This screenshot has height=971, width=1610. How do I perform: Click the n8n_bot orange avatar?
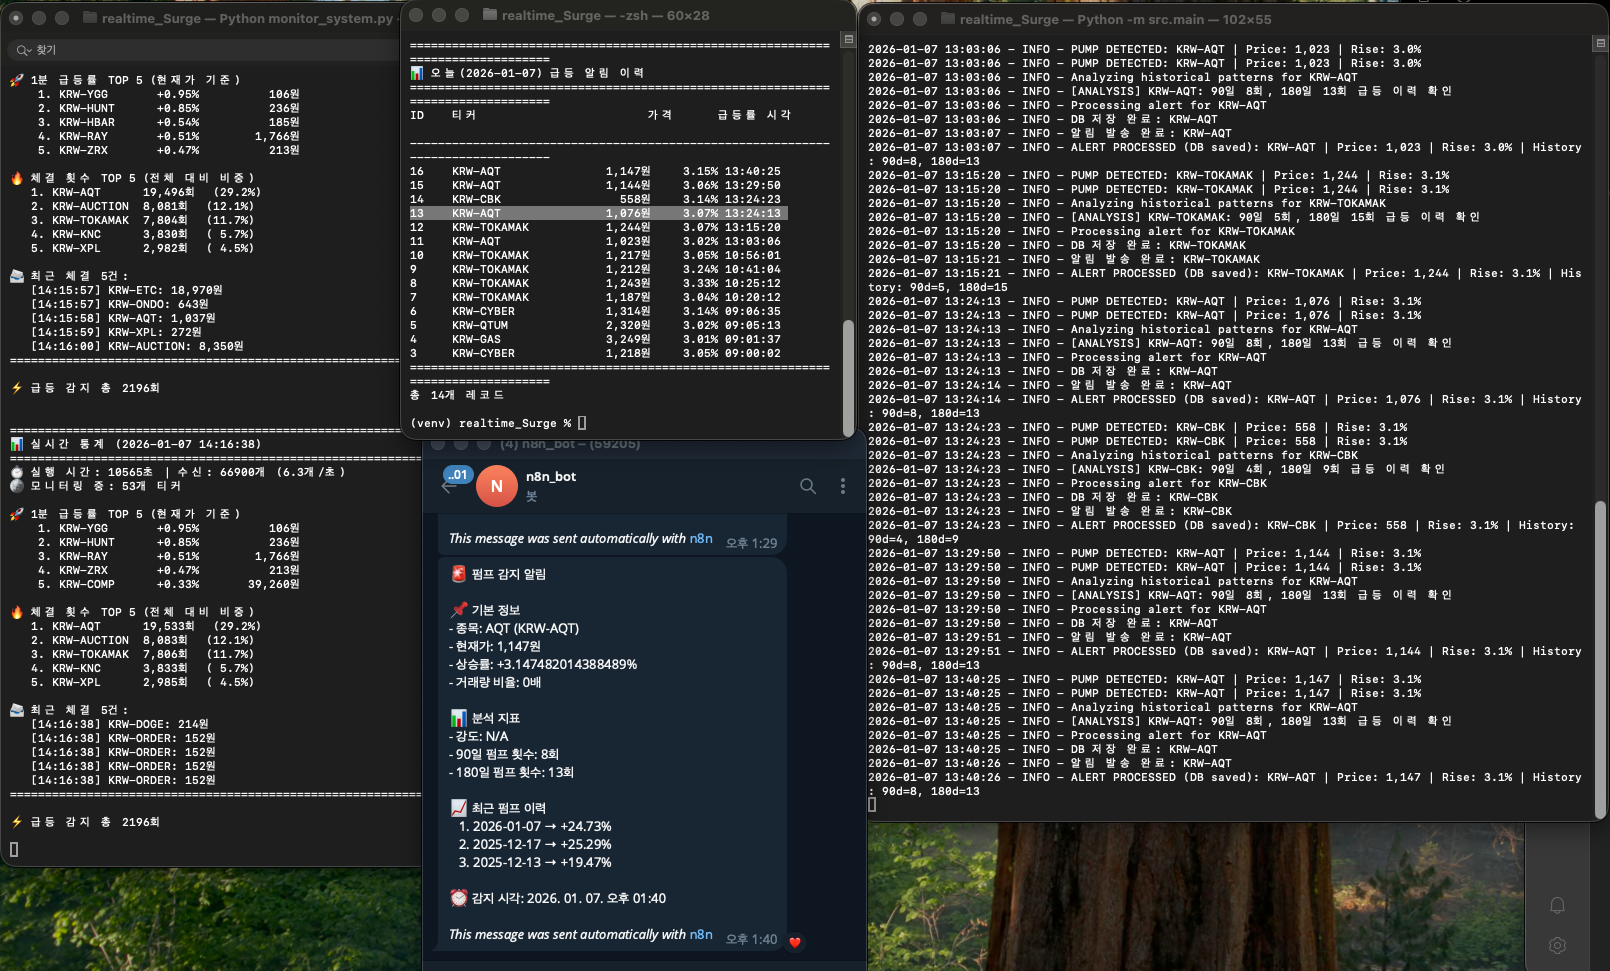(496, 486)
